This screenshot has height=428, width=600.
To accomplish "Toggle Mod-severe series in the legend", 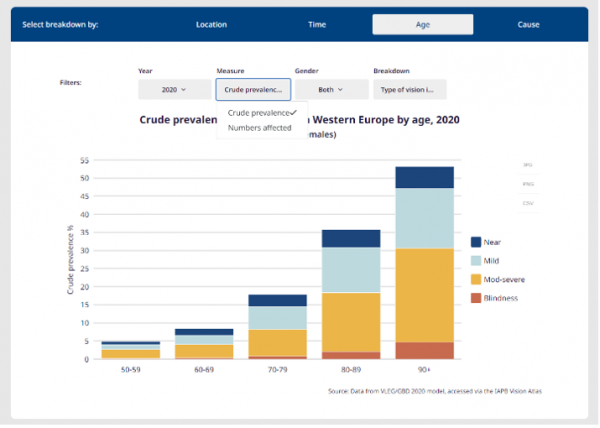I will [x=497, y=280].
